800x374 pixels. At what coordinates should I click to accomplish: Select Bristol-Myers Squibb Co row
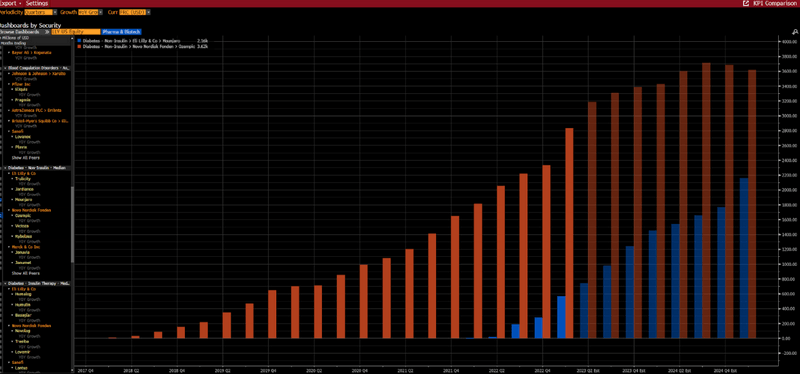(39, 121)
